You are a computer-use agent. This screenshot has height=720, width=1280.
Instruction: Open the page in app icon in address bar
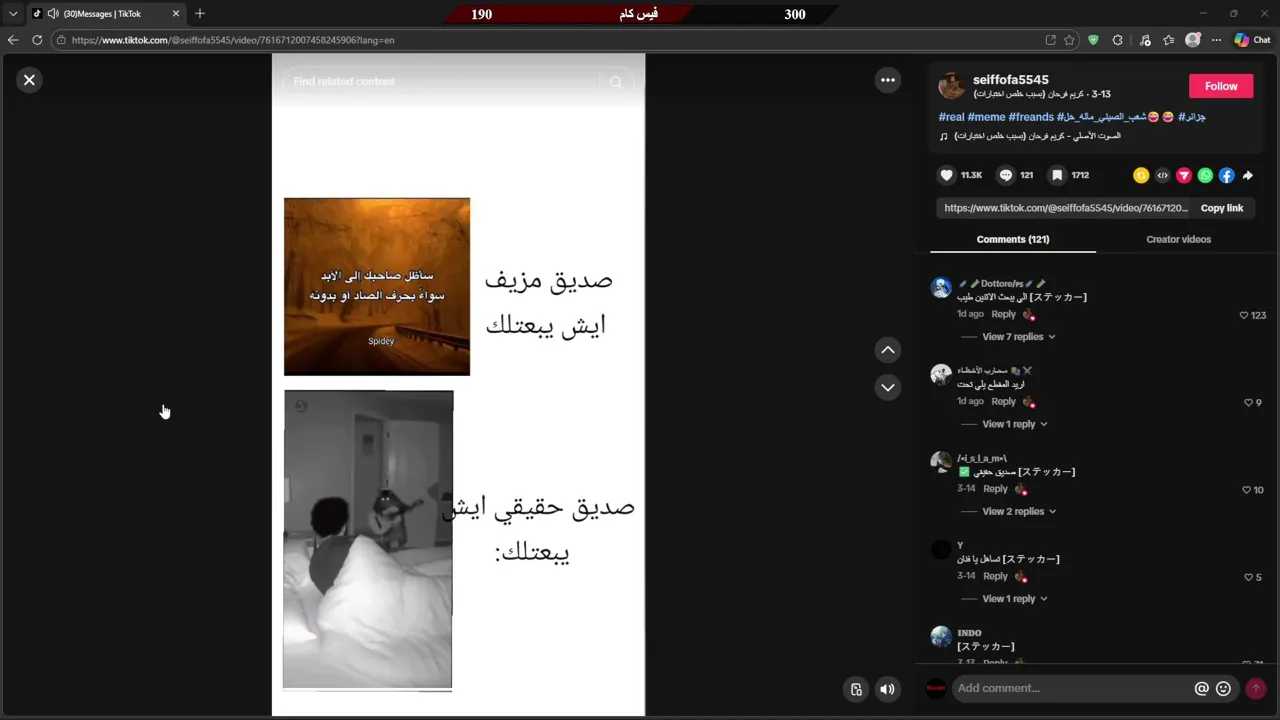[x=1050, y=40]
